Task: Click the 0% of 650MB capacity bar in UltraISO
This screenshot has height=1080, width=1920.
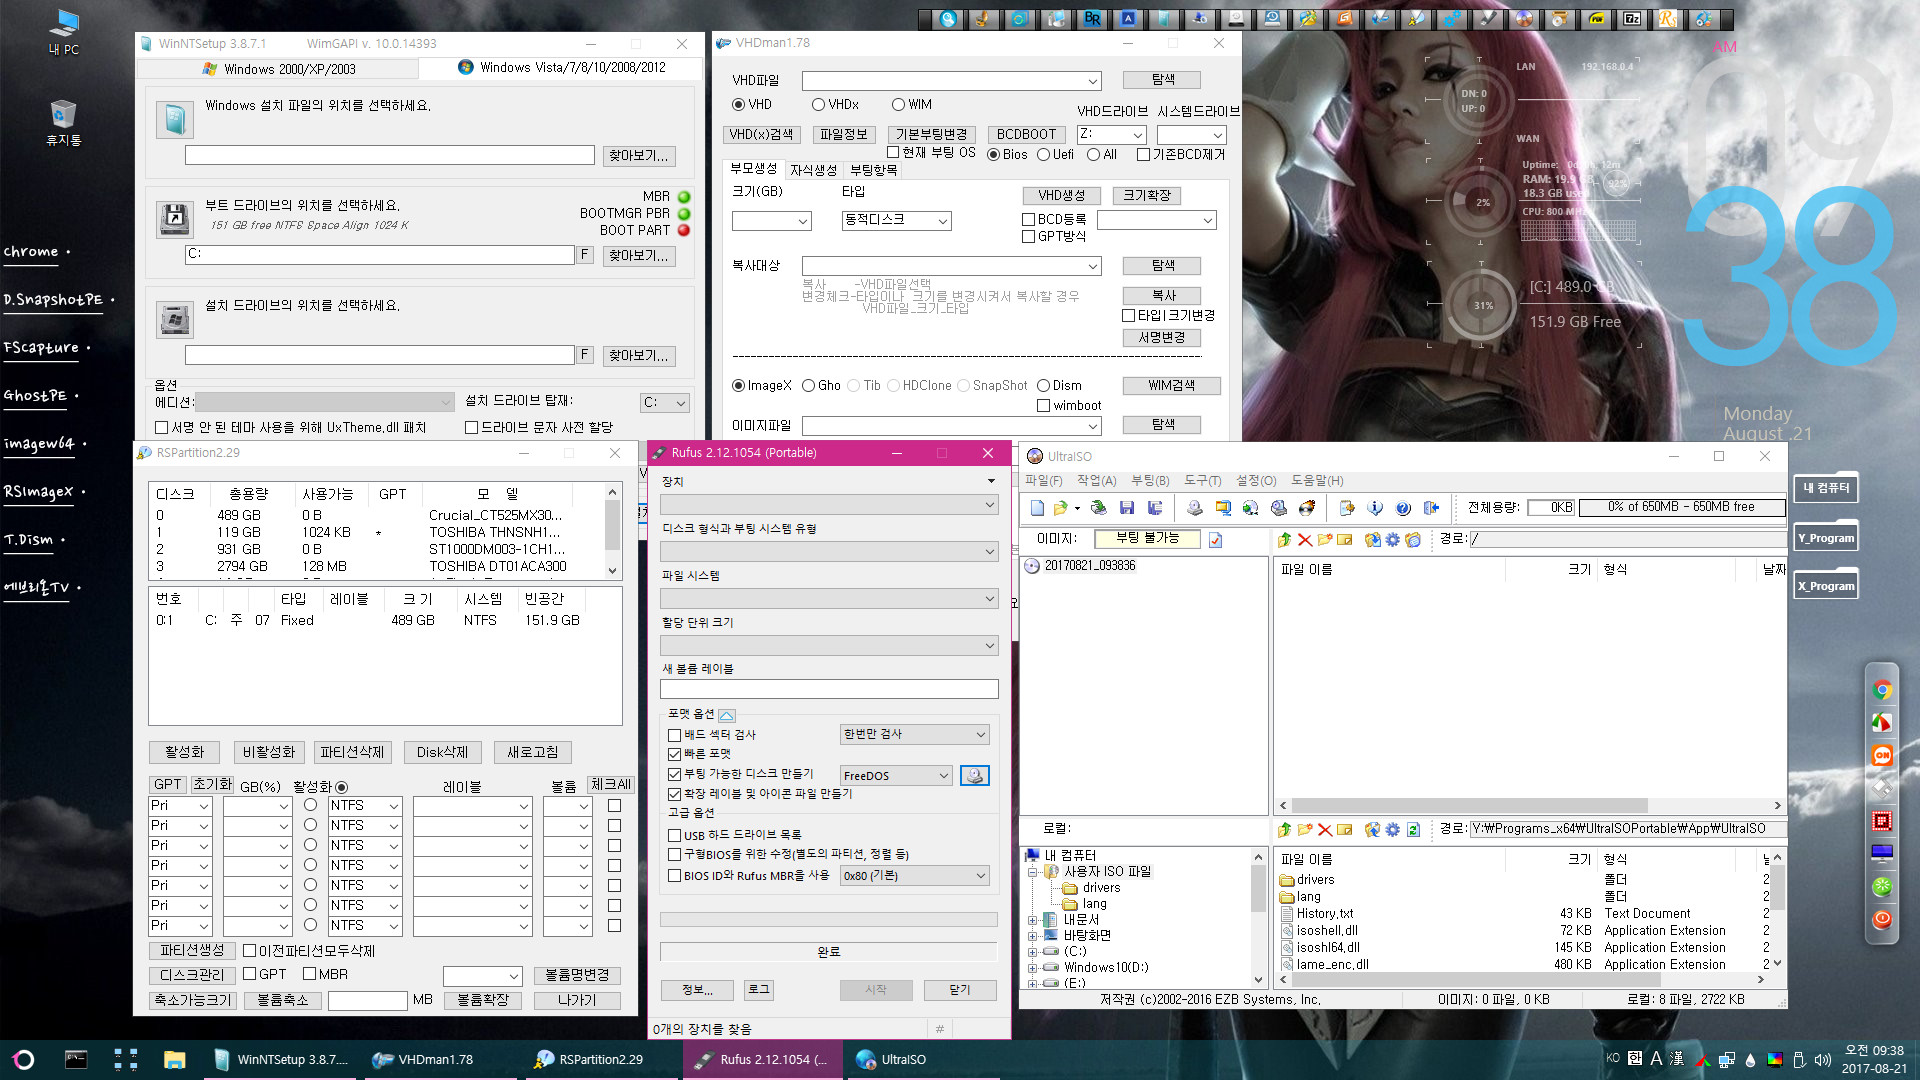Action: coord(1681,508)
